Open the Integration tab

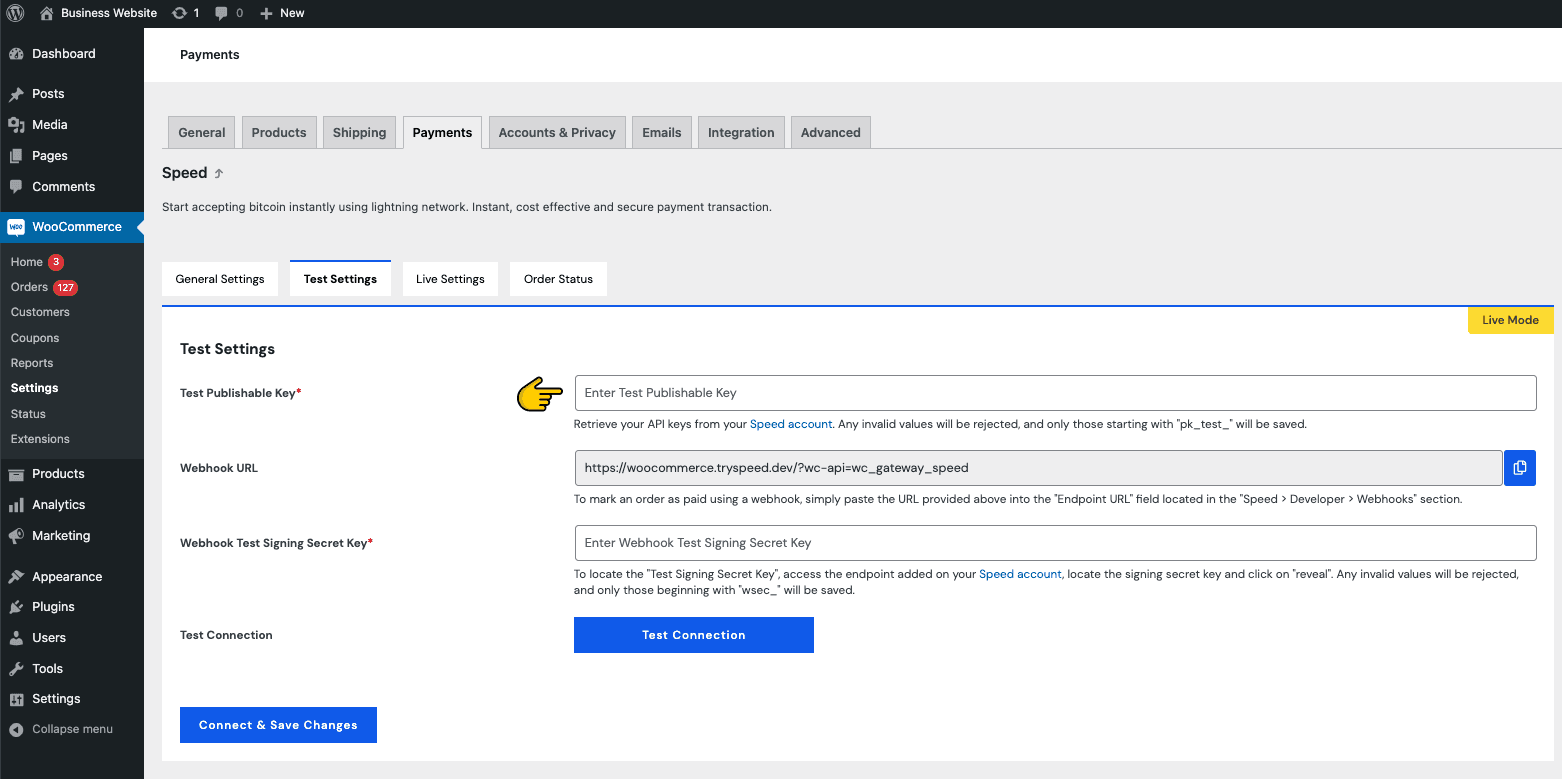coord(741,133)
